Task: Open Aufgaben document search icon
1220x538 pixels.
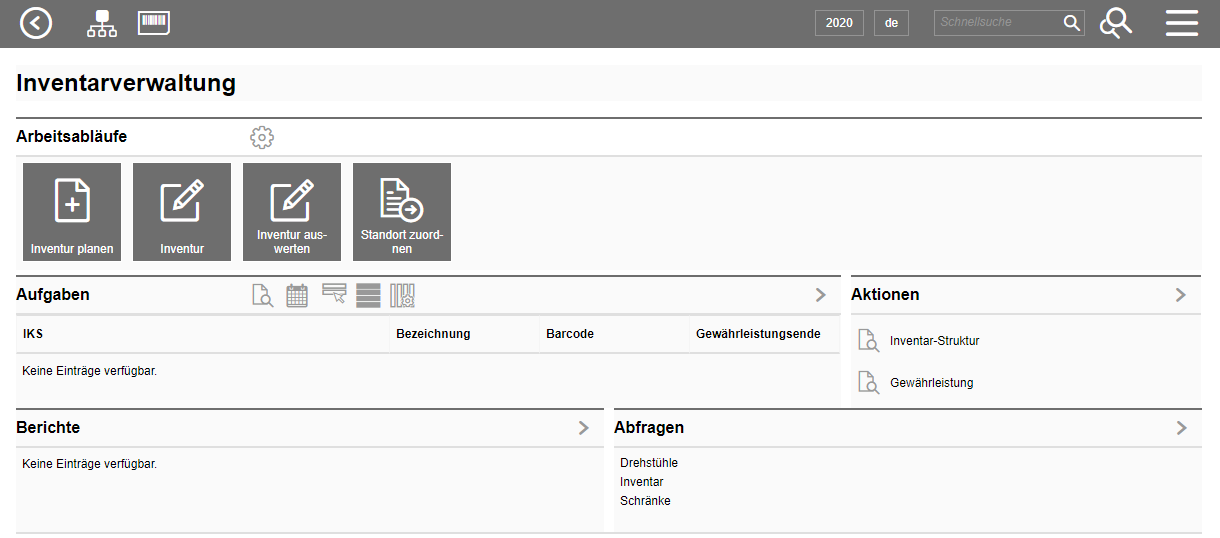Action: point(263,295)
